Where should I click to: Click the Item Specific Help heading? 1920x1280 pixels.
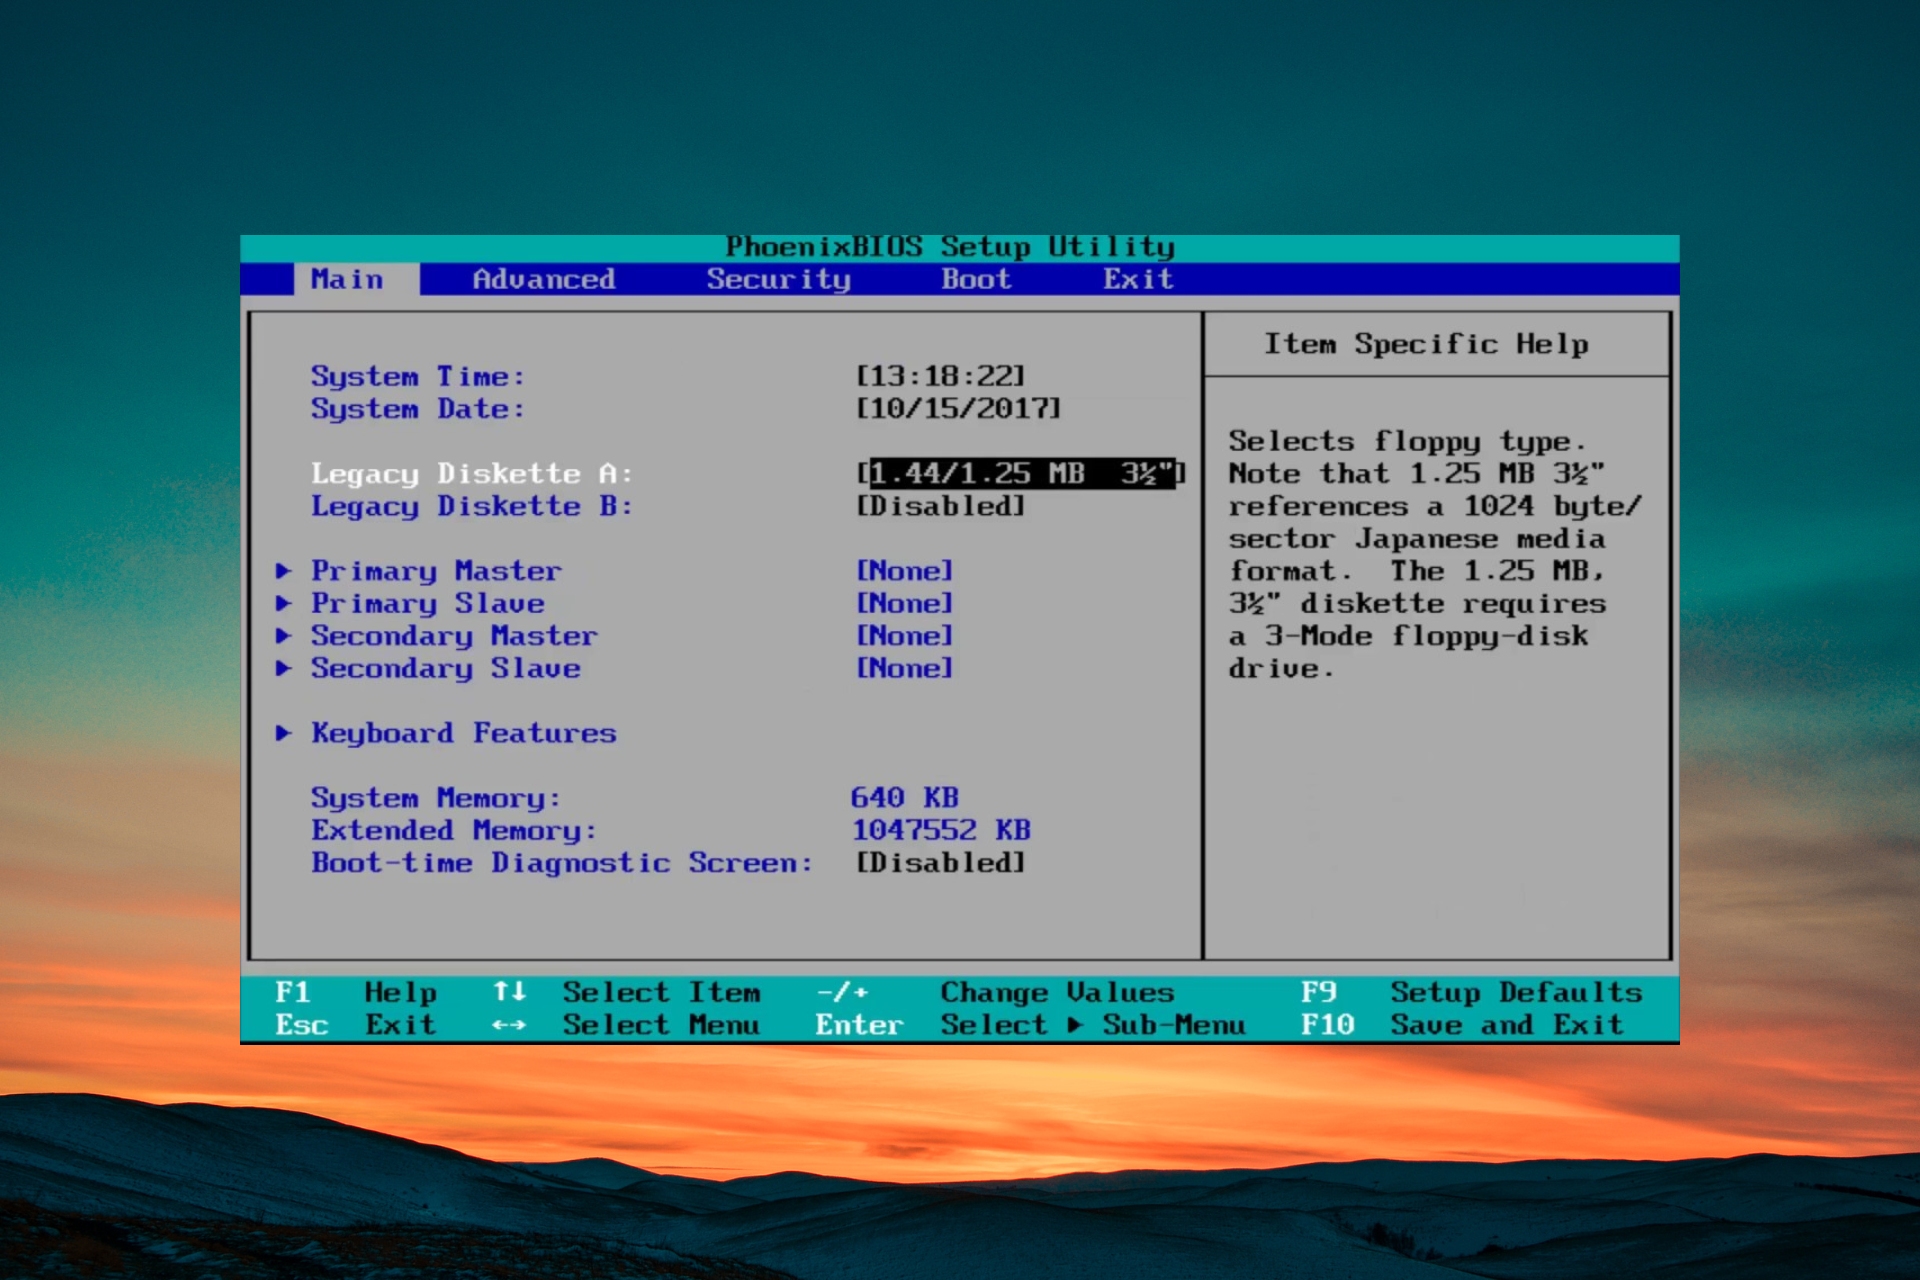point(1426,344)
